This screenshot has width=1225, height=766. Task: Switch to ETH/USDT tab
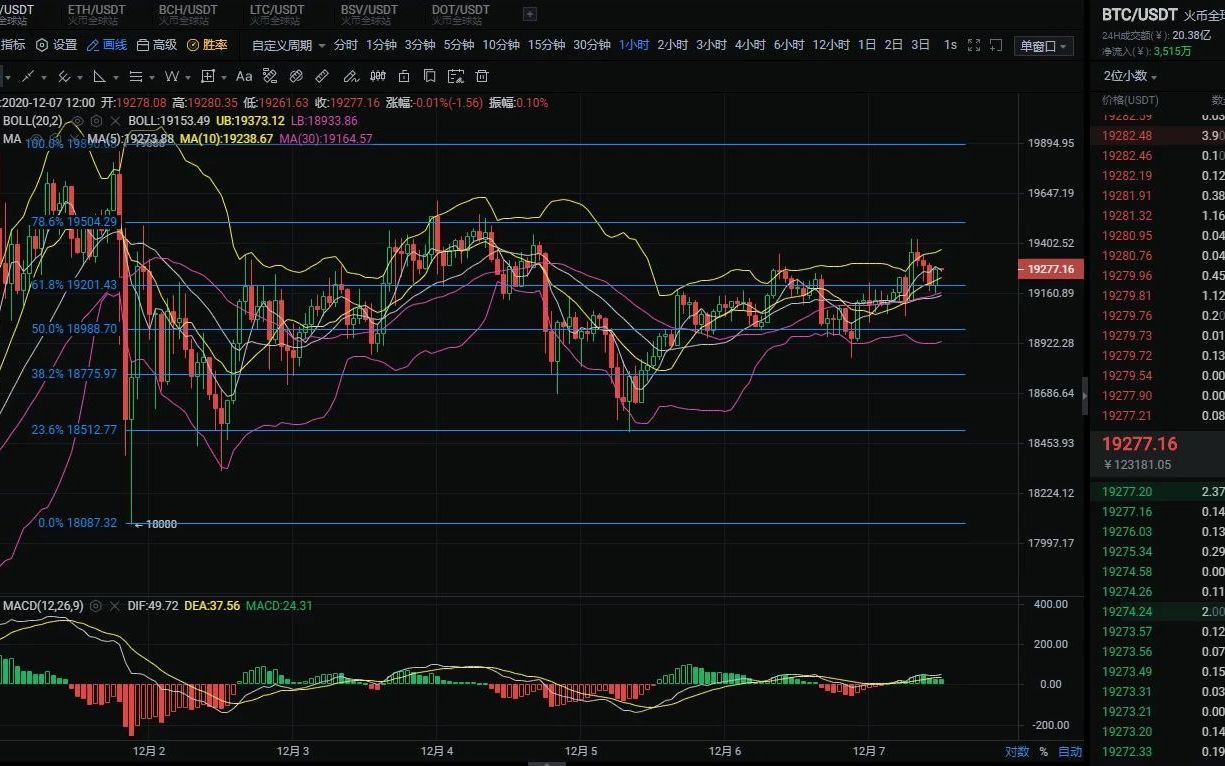pyautogui.click(x=96, y=14)
